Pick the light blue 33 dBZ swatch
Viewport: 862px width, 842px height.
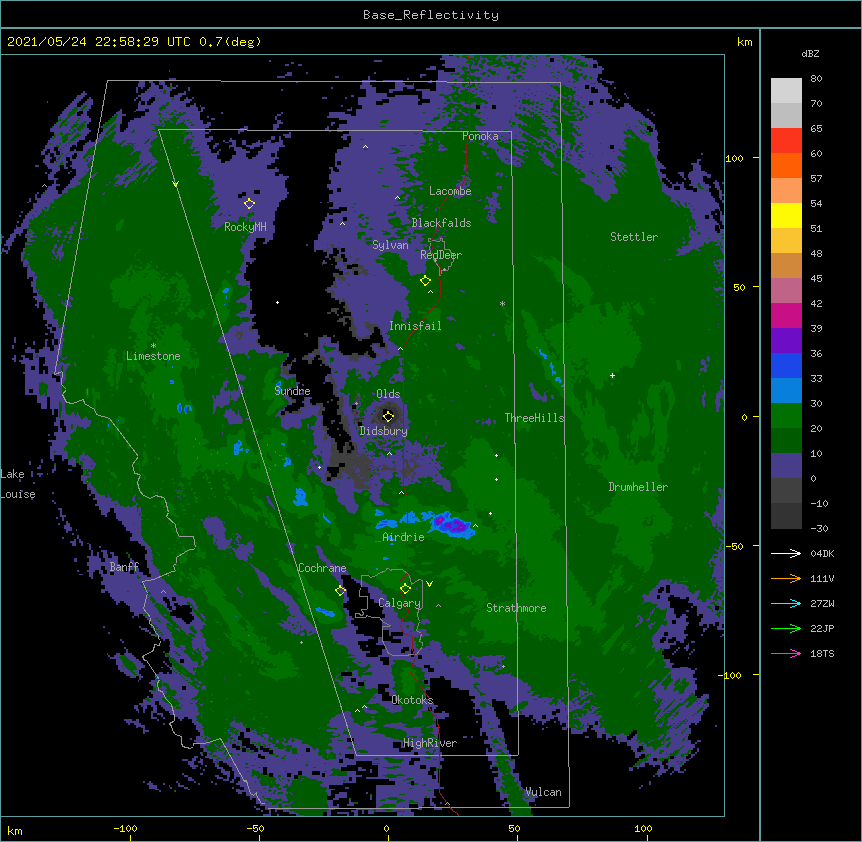[786, 391]
